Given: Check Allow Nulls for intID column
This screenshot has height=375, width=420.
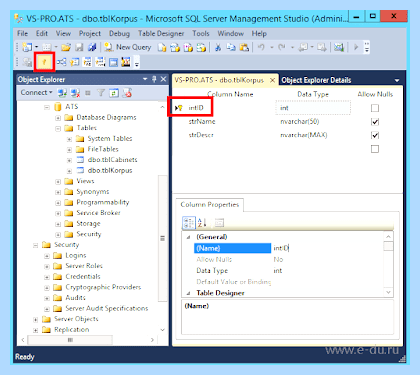Looking at the screenshot, I should tap(375, 108).
